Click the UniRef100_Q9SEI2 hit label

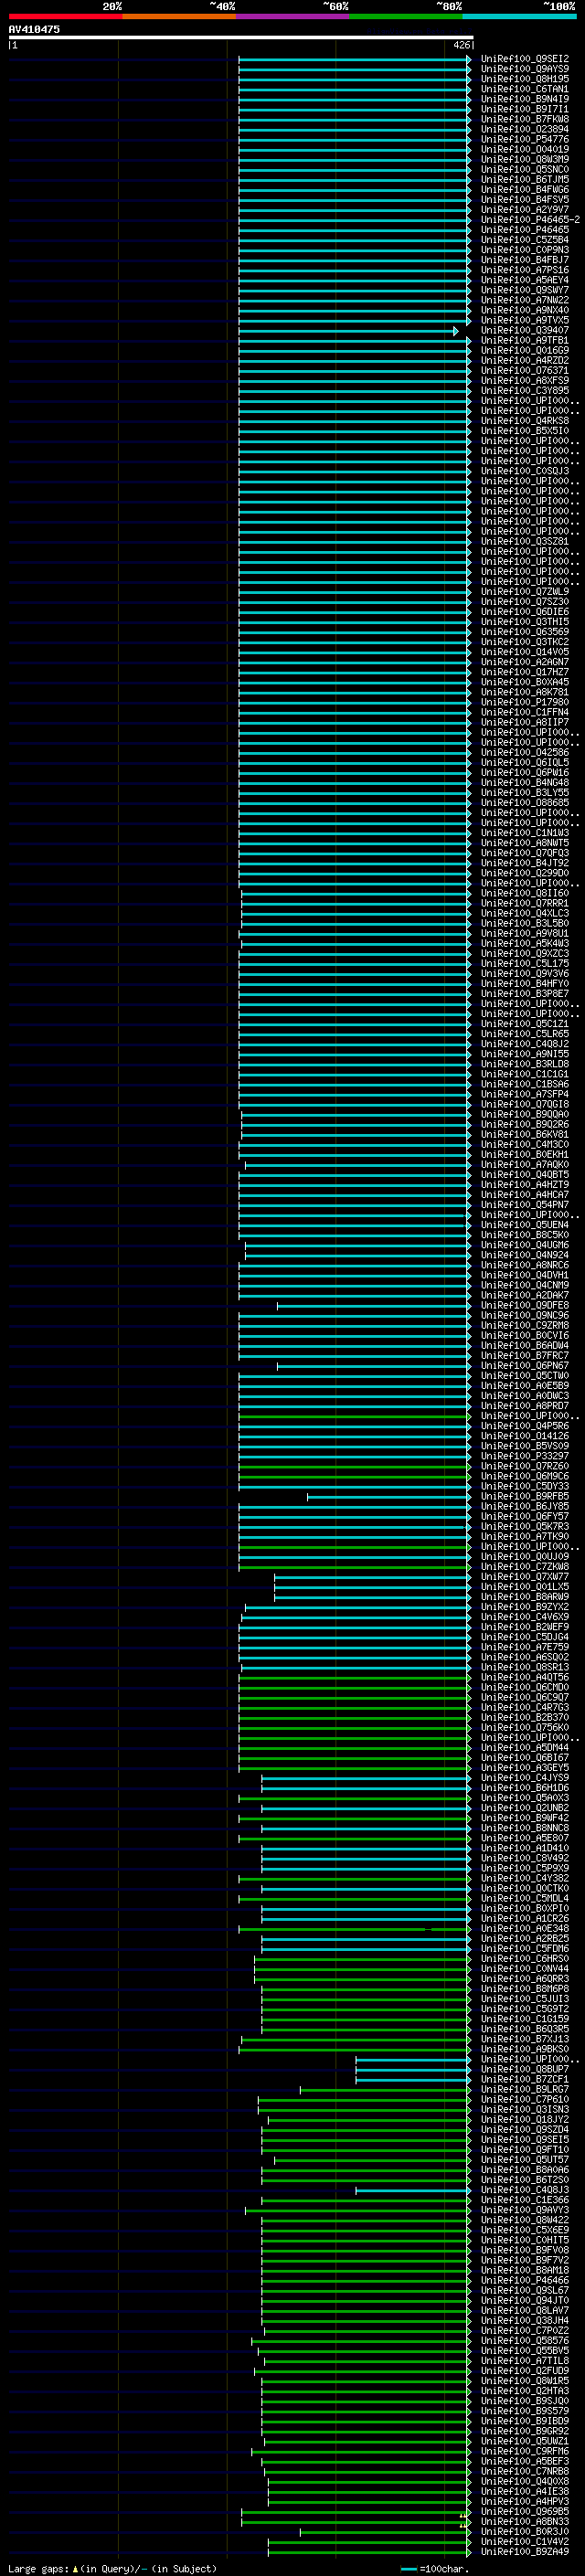coord(525,59)
